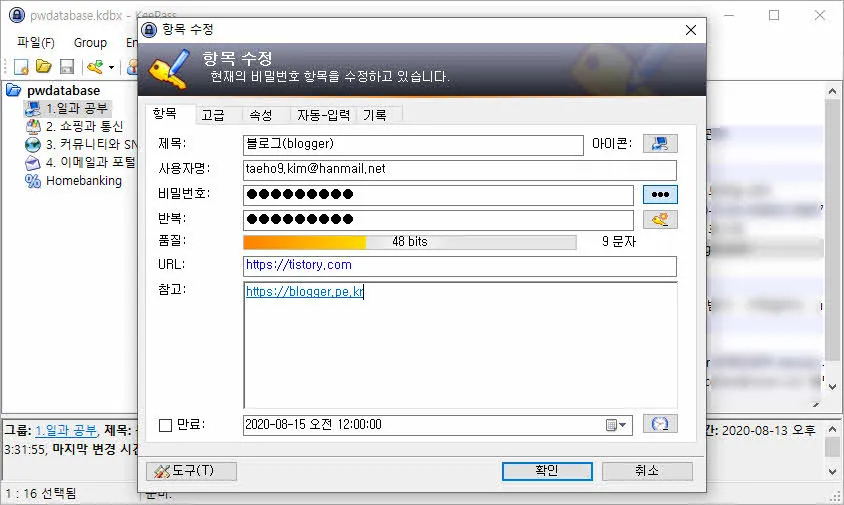
Task: Click the Save database floppy icon
Action: coord(67,67)
